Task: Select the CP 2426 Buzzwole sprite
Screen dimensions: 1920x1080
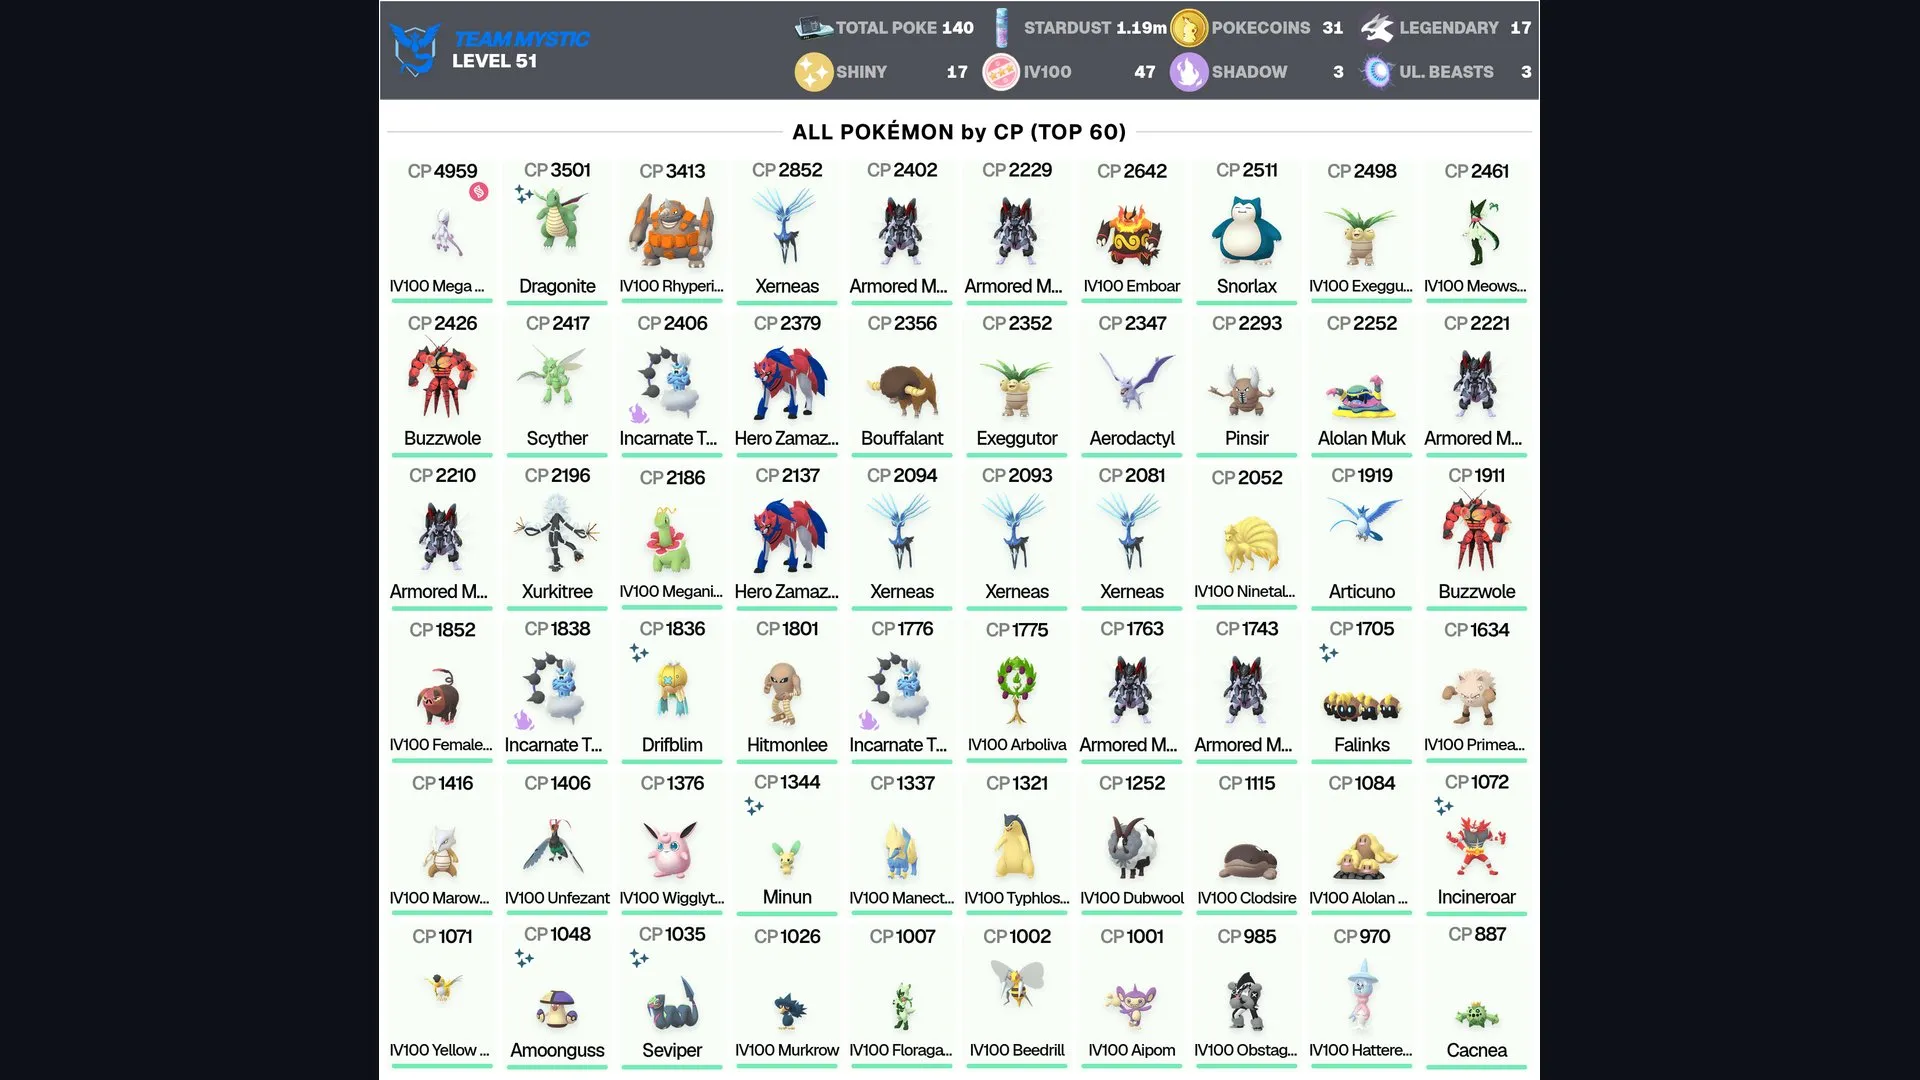Action: pyautogui.click(x=442, y=378)
